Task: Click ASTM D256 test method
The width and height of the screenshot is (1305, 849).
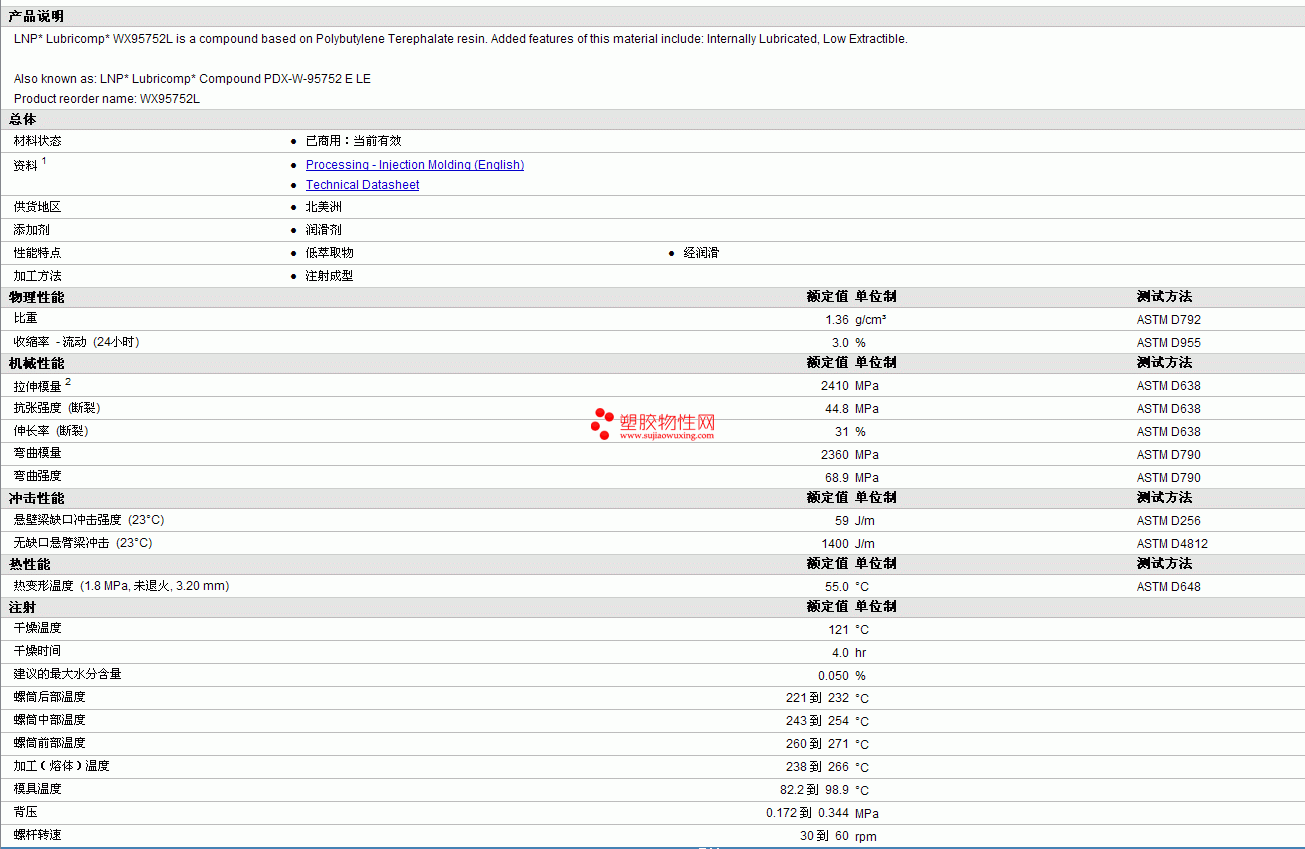Action: pyautogui.click(x=1169, y=521)
